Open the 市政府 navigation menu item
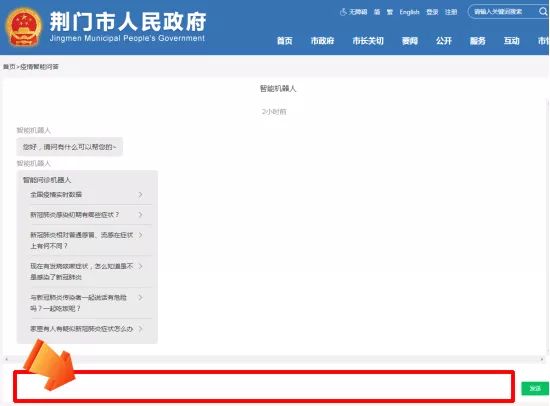The image size is (550, 406). 322,41
